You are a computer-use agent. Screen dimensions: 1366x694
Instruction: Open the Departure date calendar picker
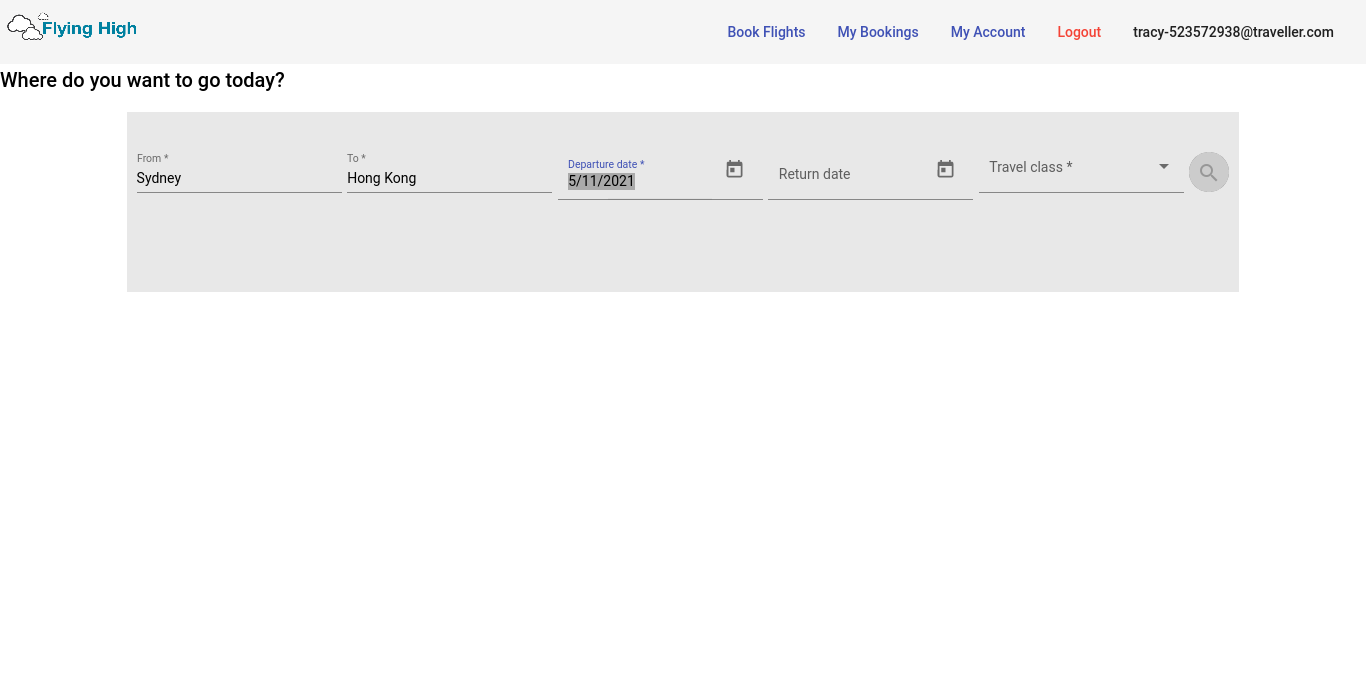pyautogui.click(x=735, y=169)
